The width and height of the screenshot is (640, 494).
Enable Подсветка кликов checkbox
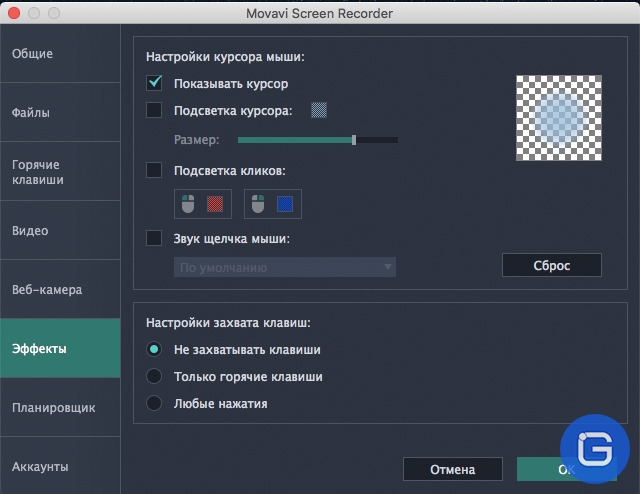tap(154, 170)
